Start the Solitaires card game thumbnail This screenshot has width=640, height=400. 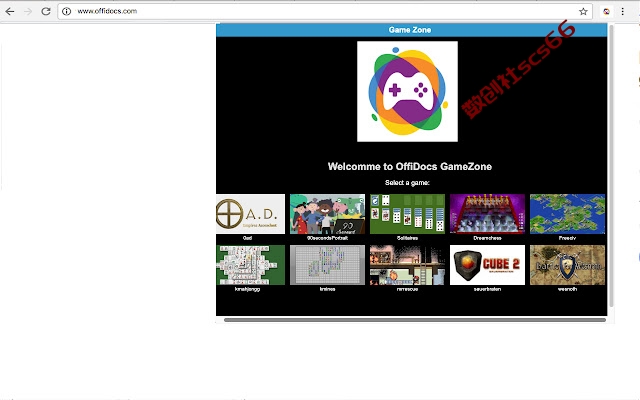[x=407, y=214]
